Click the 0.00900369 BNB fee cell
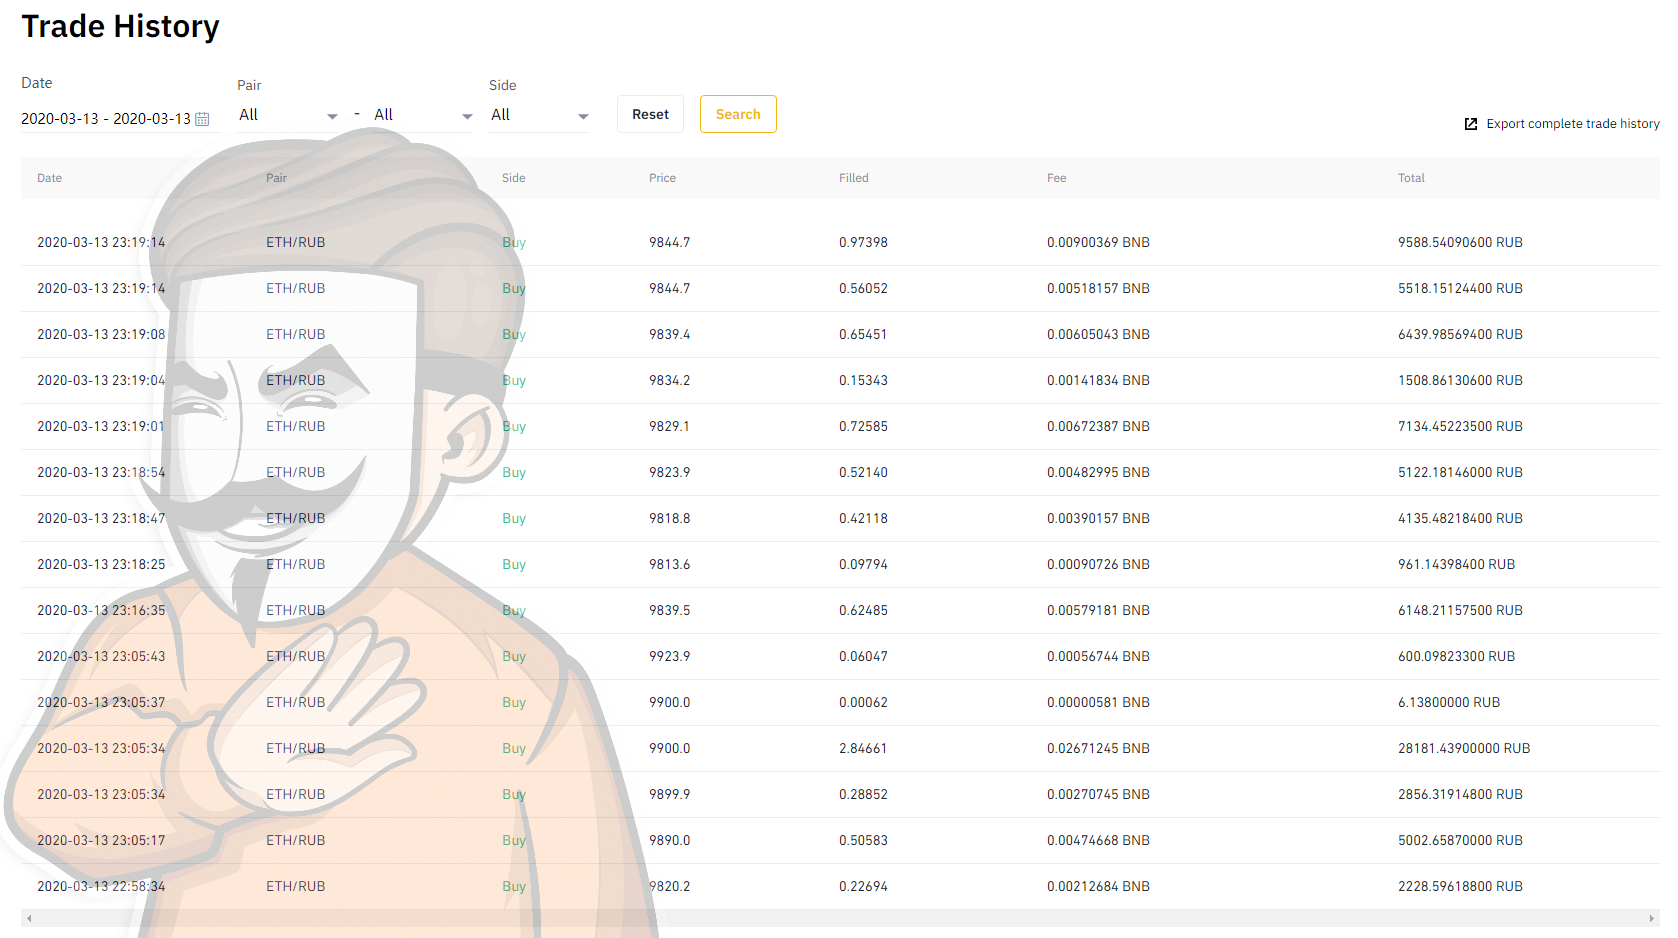The height and width of the screenshot is (938, 1678). (1097, 242)
